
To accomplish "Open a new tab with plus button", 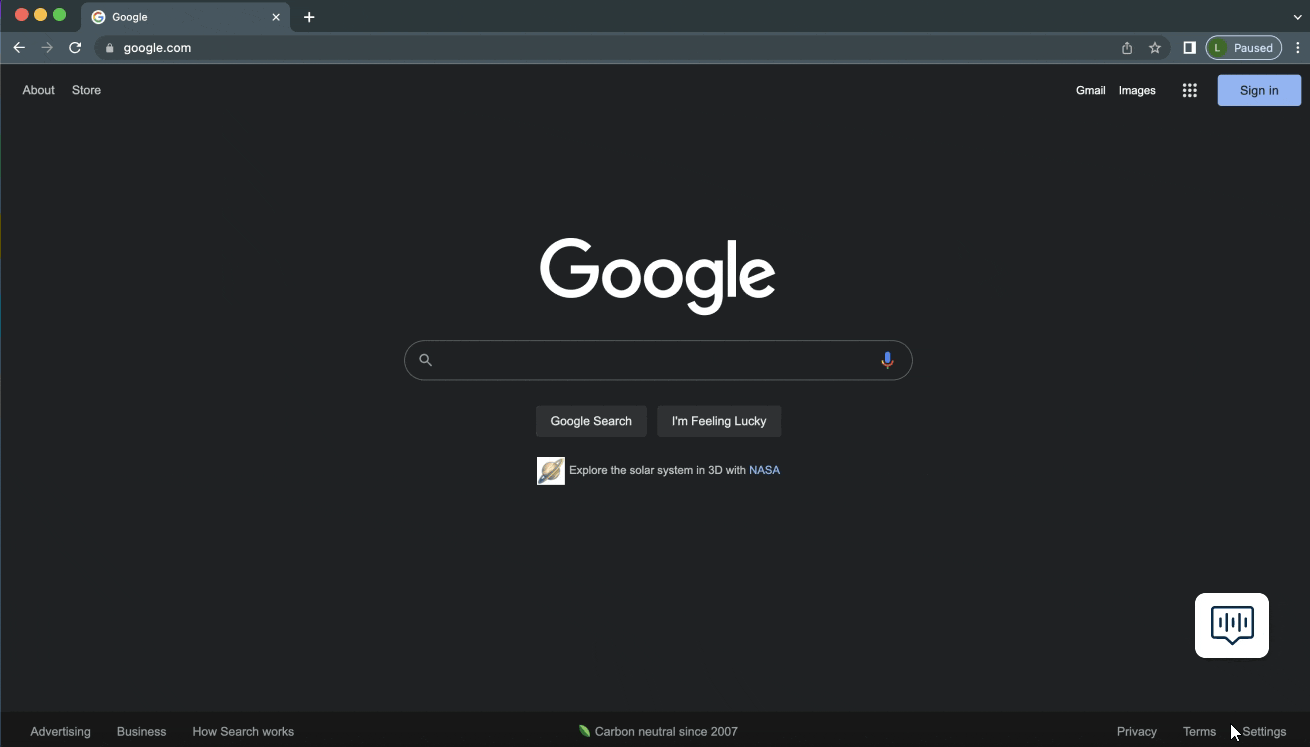I will pyautogui.click(x=309, y=17).
